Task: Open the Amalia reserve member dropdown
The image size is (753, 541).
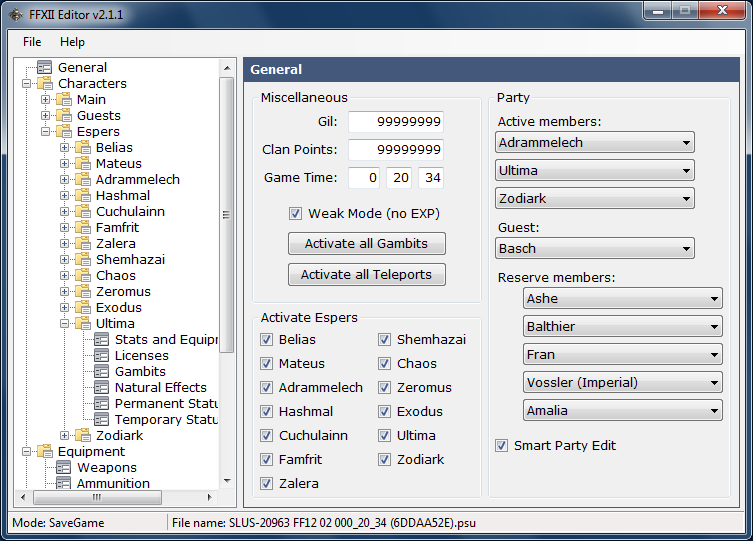Action: [623, 410]
